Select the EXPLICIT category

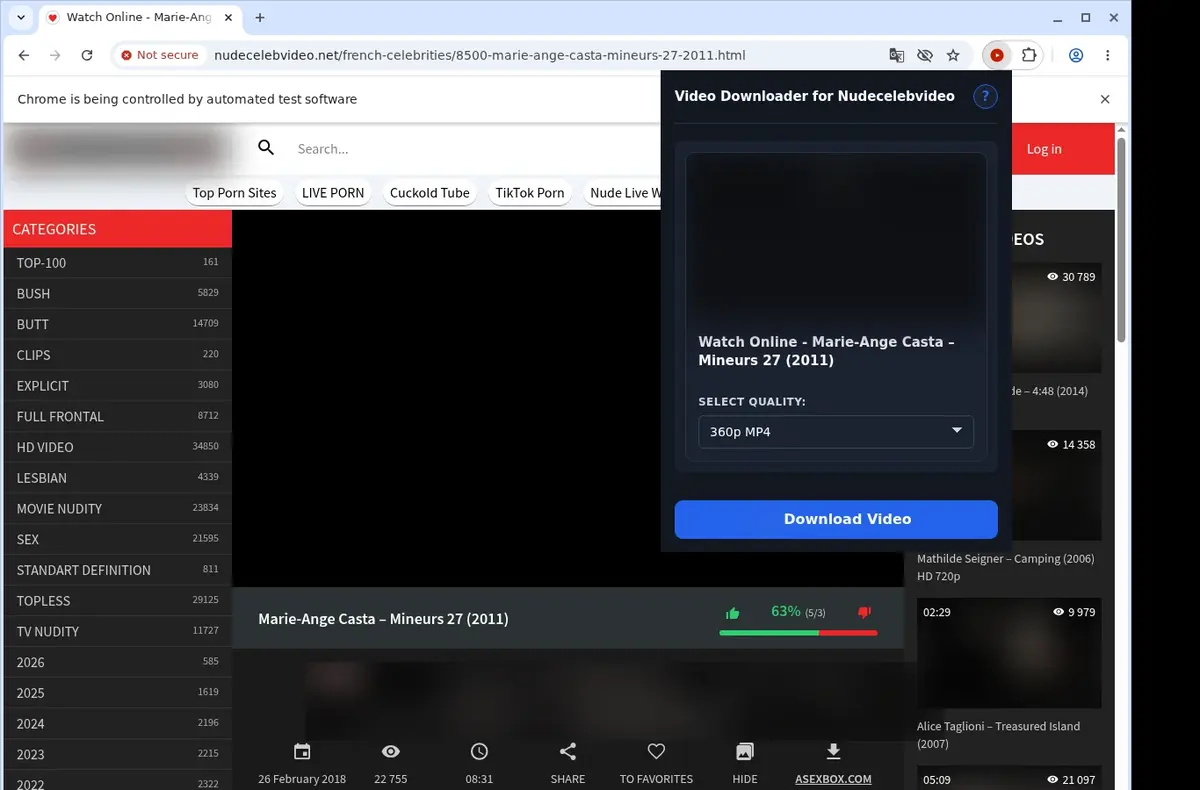click(117, 386)
